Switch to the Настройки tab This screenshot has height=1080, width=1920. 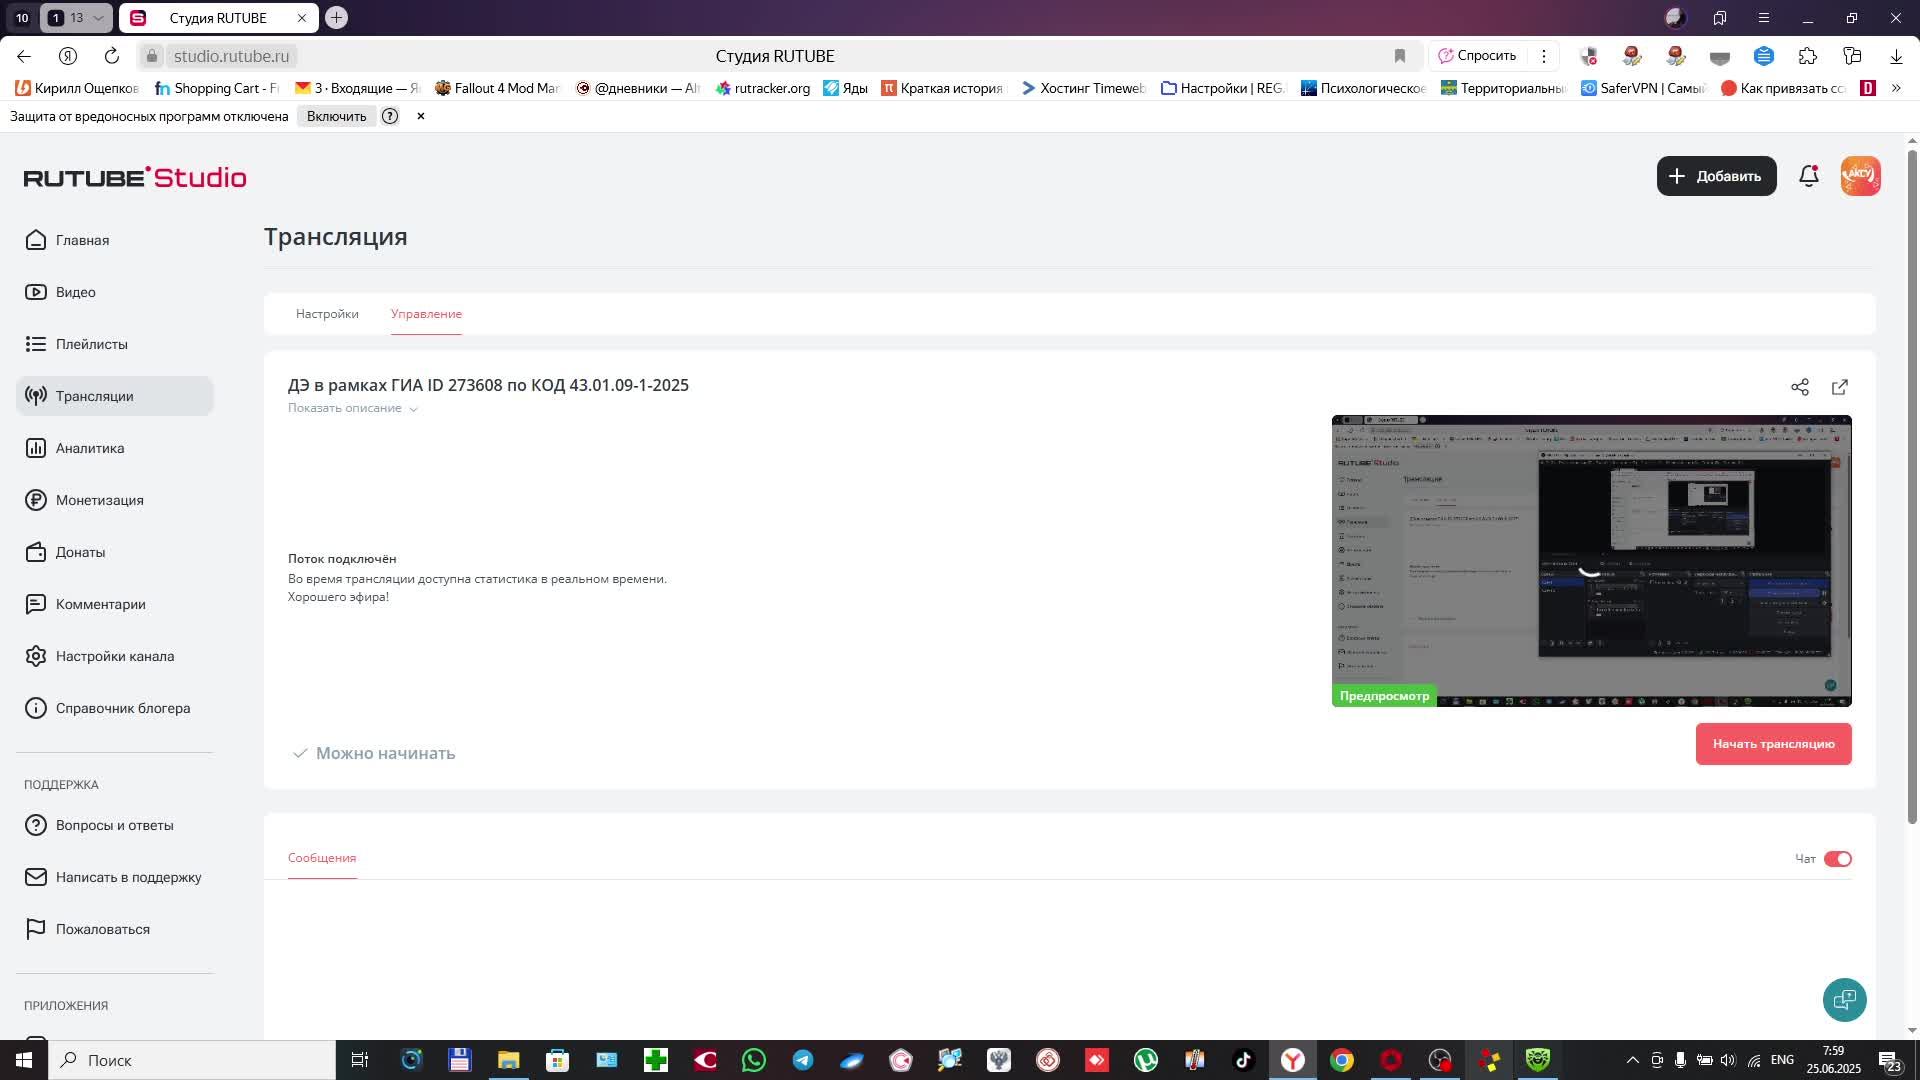pyautogui.click(x=327, y=314)
